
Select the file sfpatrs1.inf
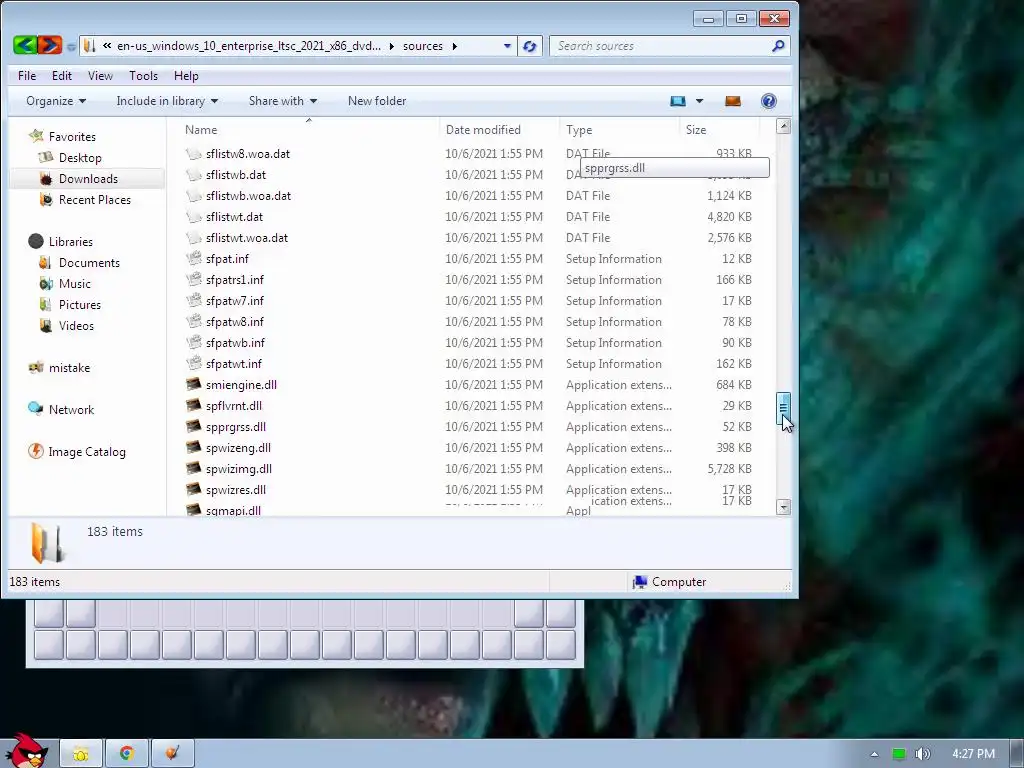[234, 280]
